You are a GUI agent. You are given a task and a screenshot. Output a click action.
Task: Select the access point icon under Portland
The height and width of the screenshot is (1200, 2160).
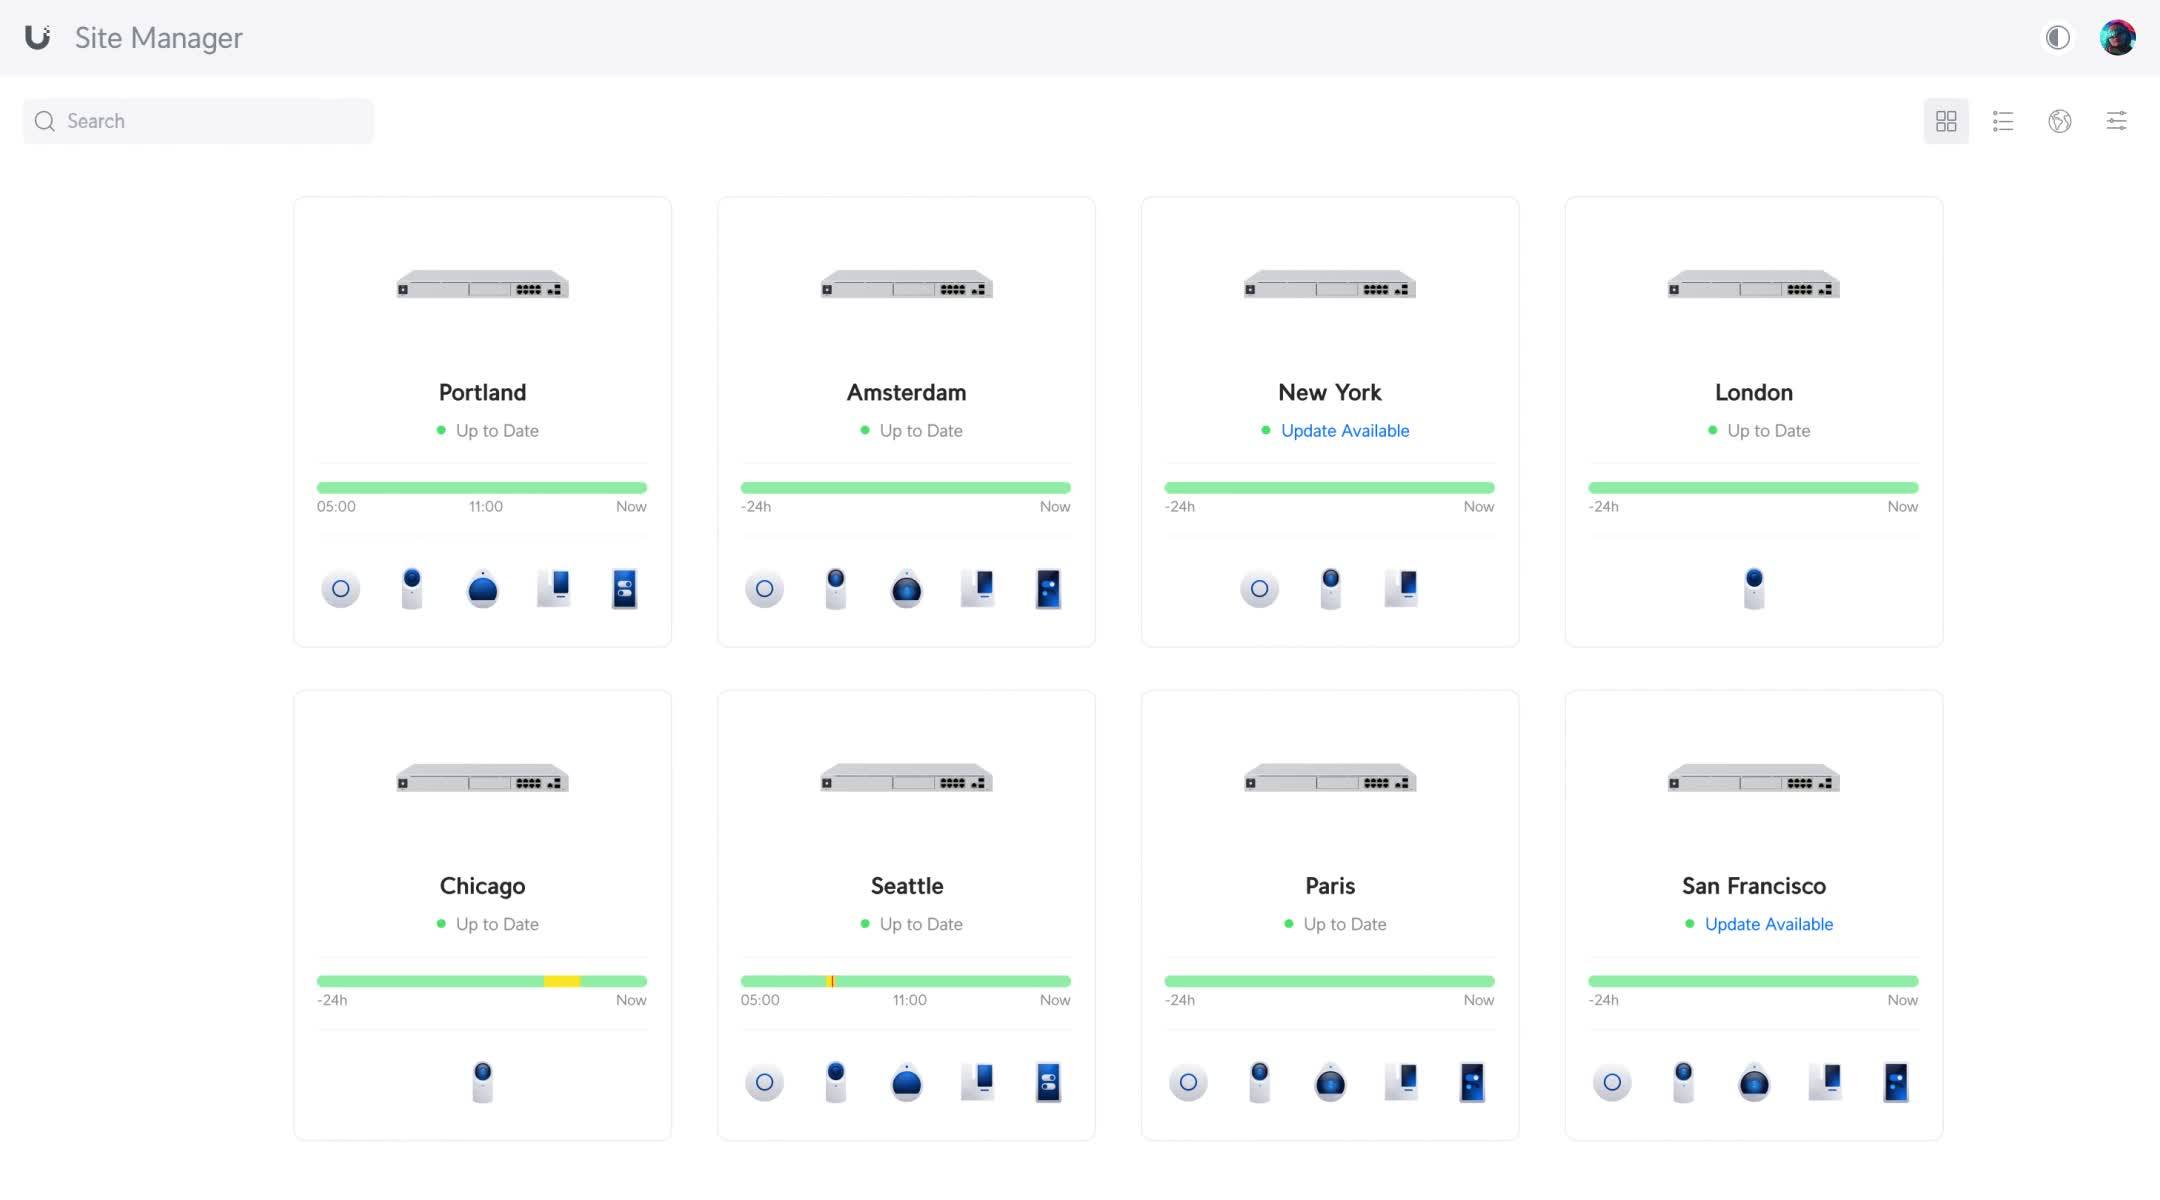[x=340, y=588]
